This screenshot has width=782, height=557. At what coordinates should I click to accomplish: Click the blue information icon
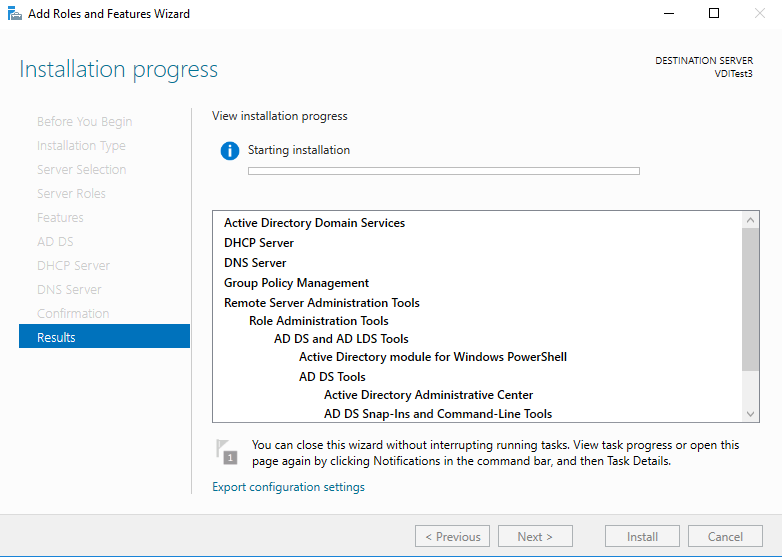click(230, 151)
